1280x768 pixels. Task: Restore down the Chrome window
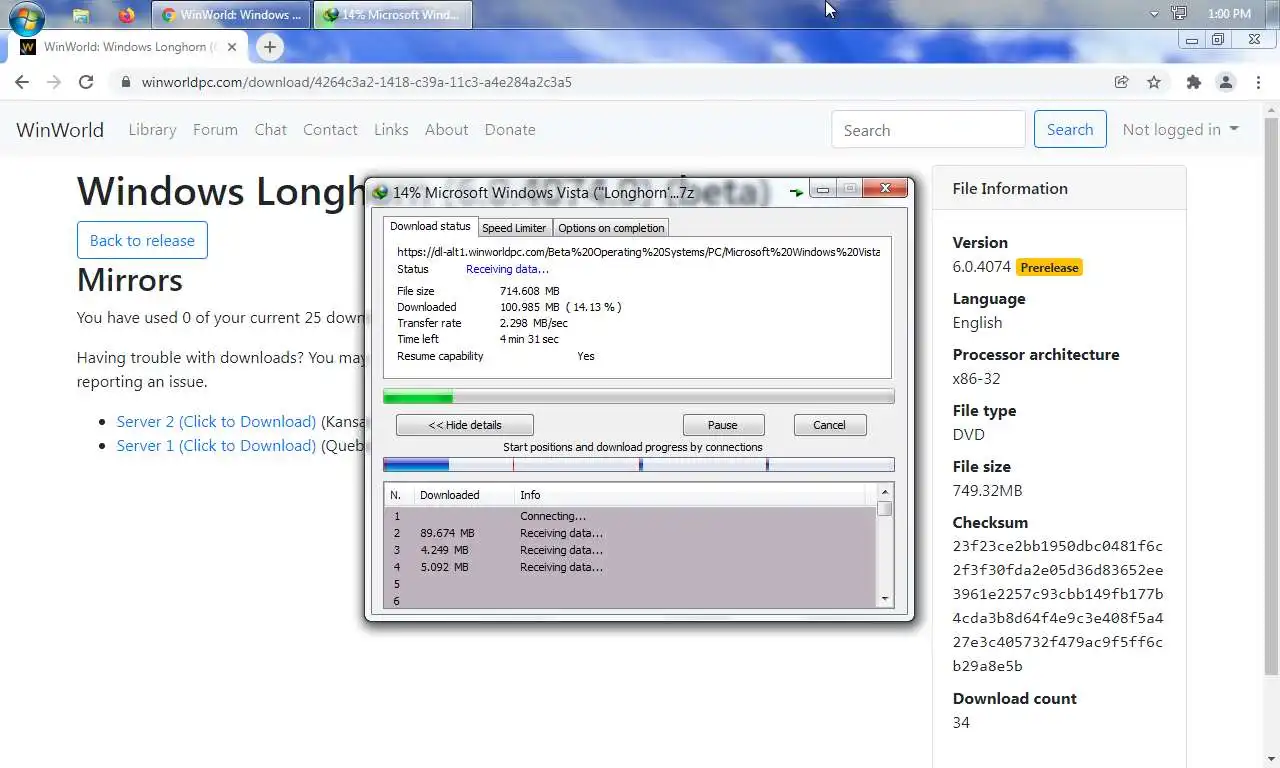[x=1218, y=40]
